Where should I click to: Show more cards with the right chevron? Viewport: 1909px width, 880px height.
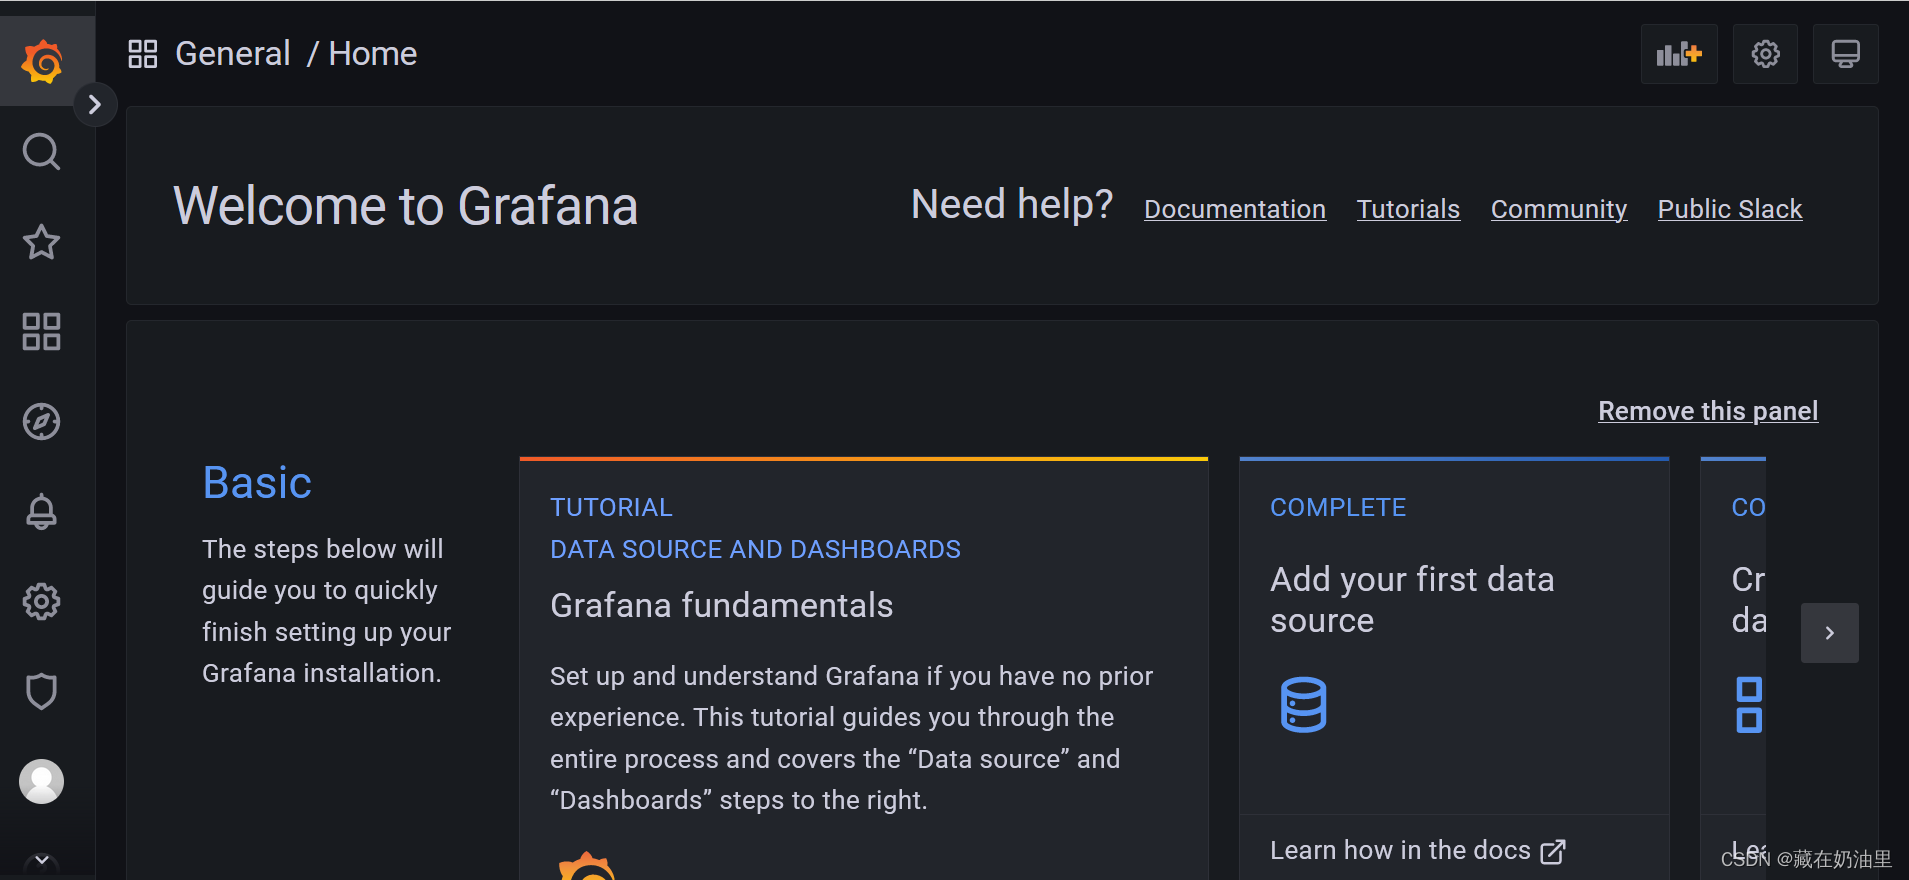1829,633
